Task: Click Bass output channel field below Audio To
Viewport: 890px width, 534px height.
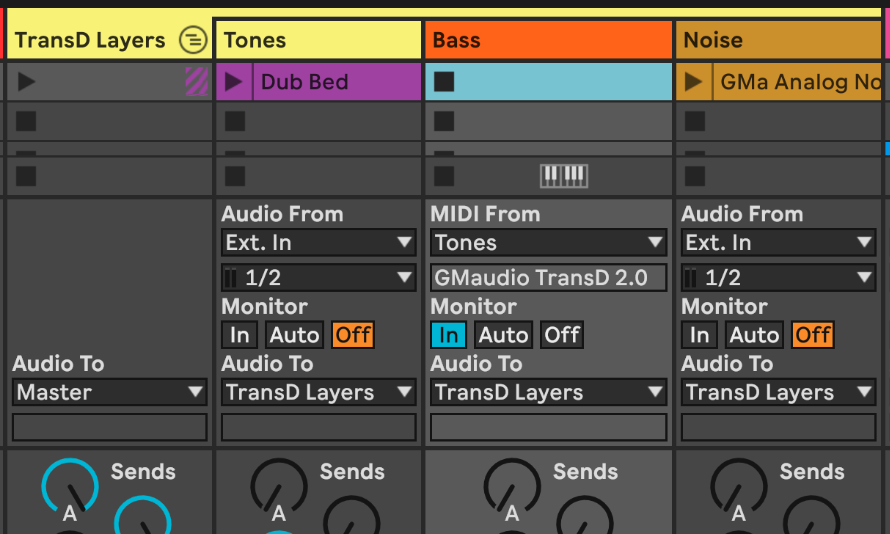Action: (548, 427)
